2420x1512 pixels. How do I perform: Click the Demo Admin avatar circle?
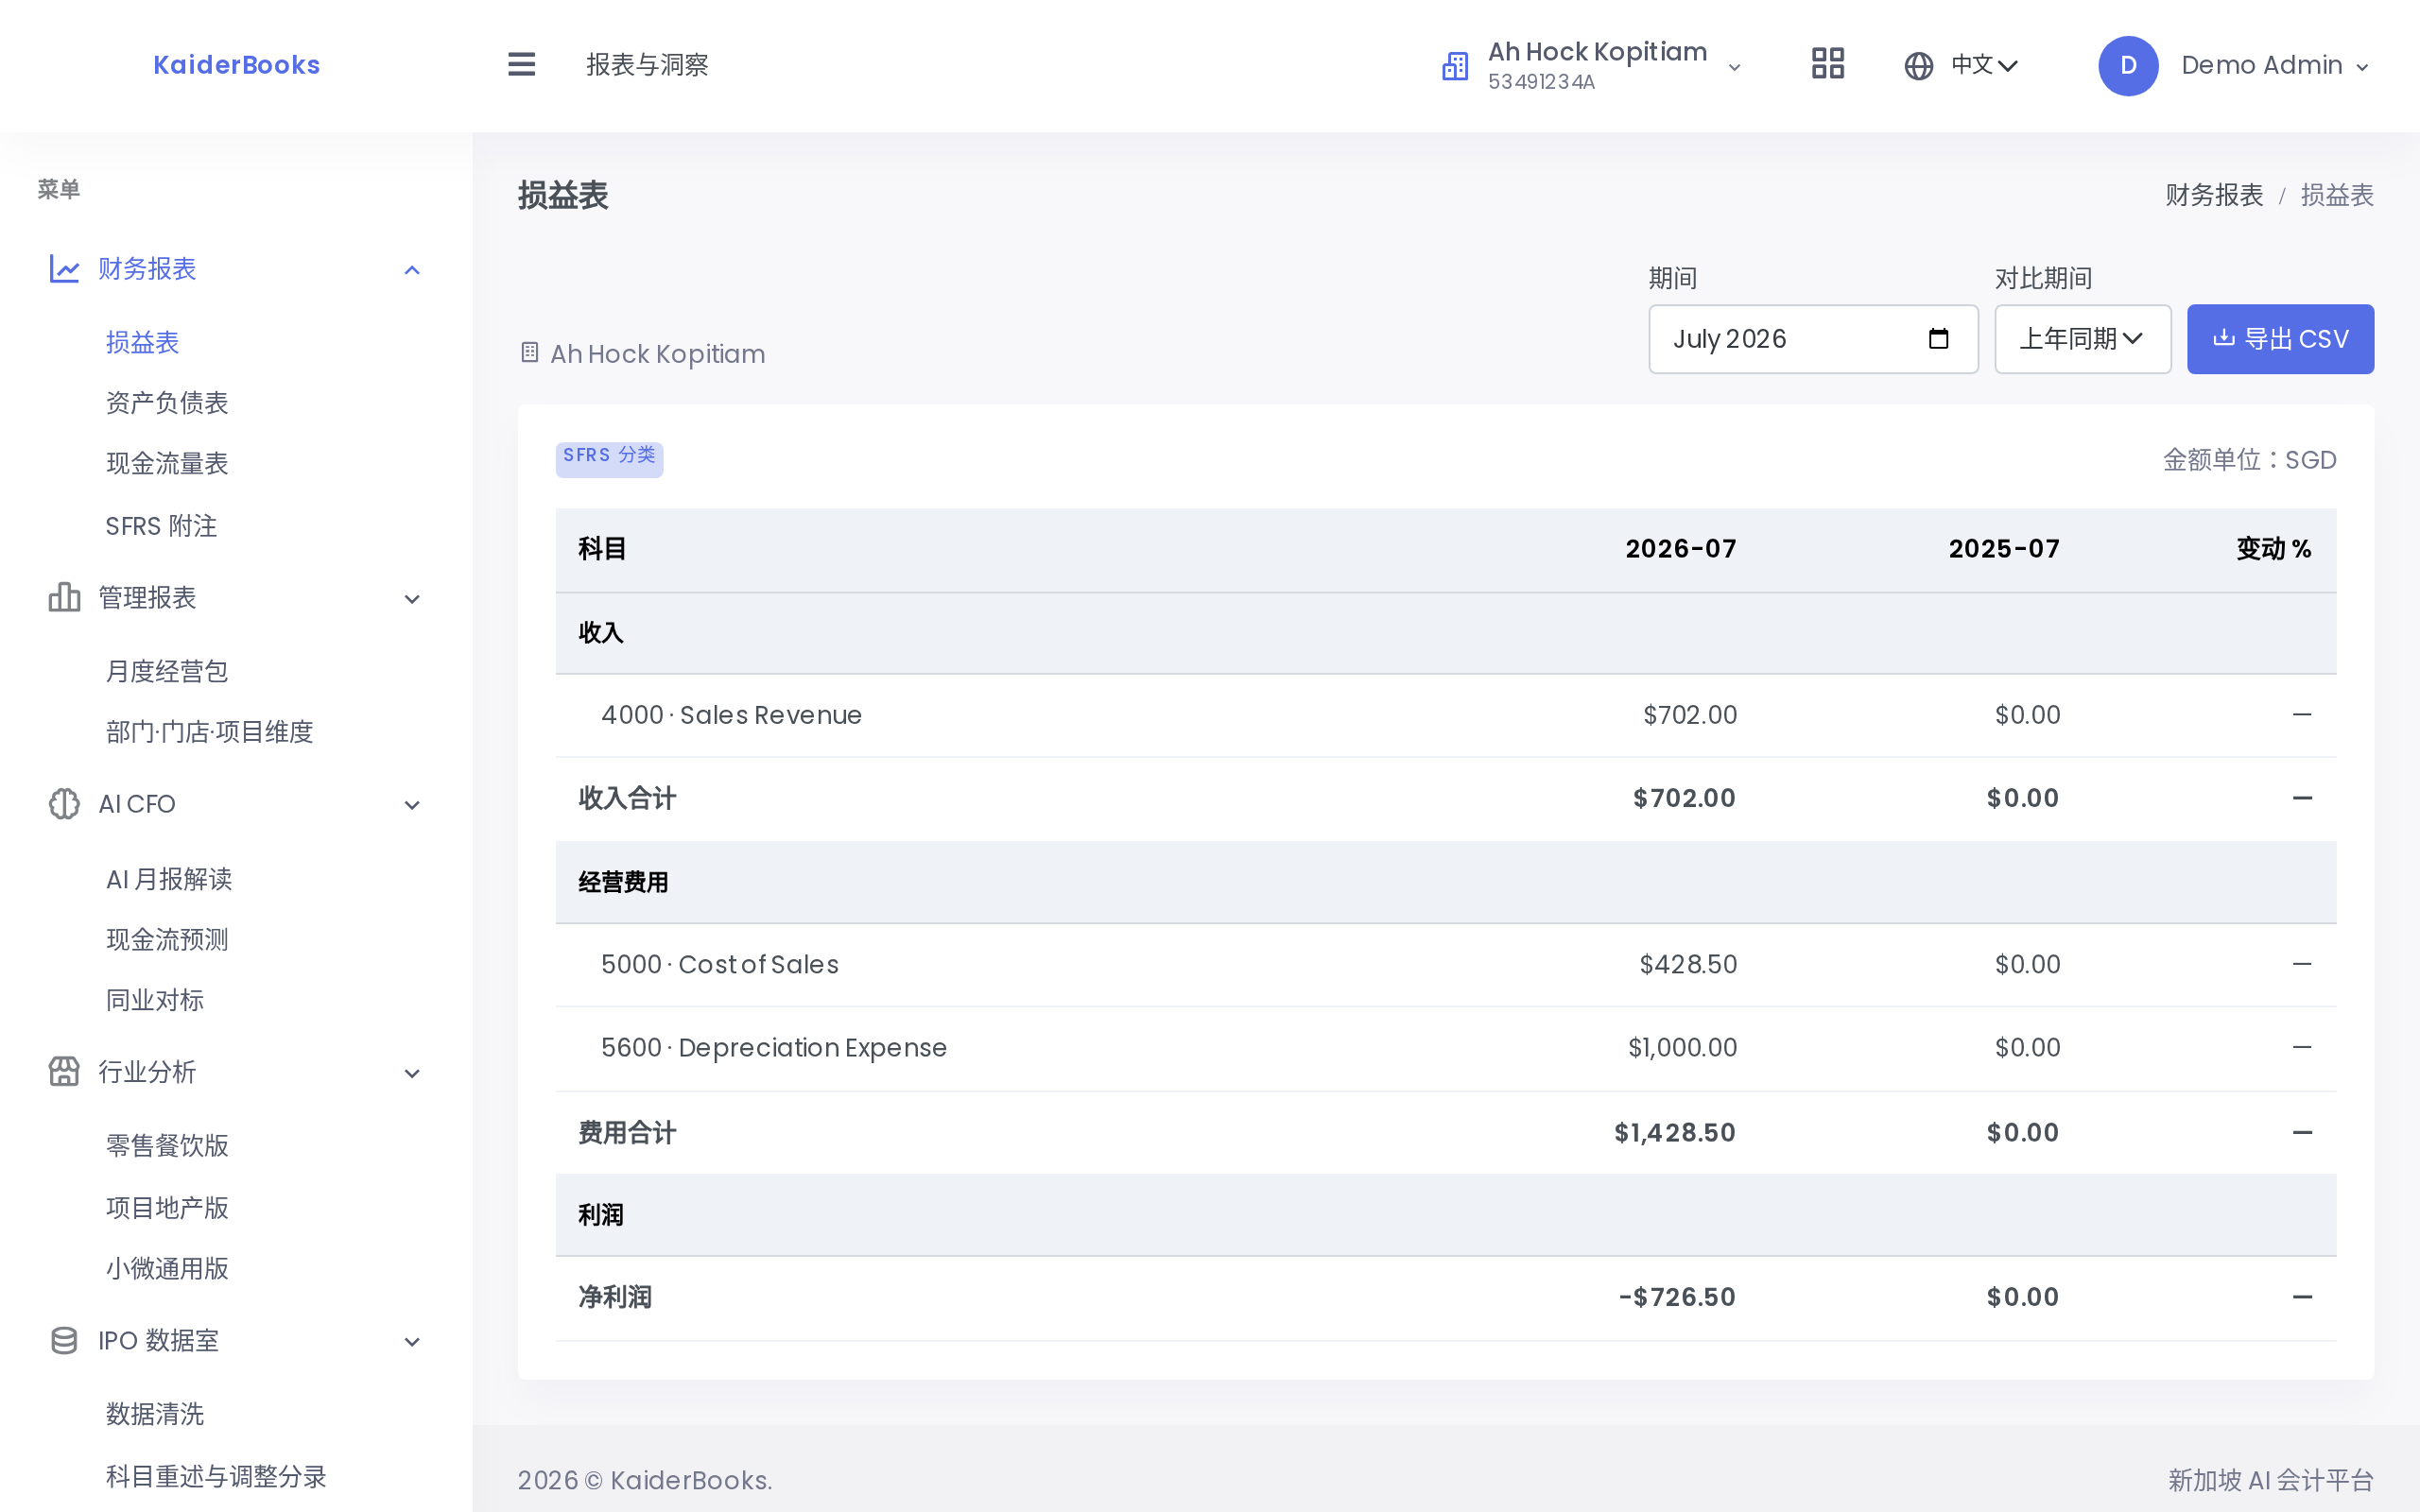point(2127,66)
